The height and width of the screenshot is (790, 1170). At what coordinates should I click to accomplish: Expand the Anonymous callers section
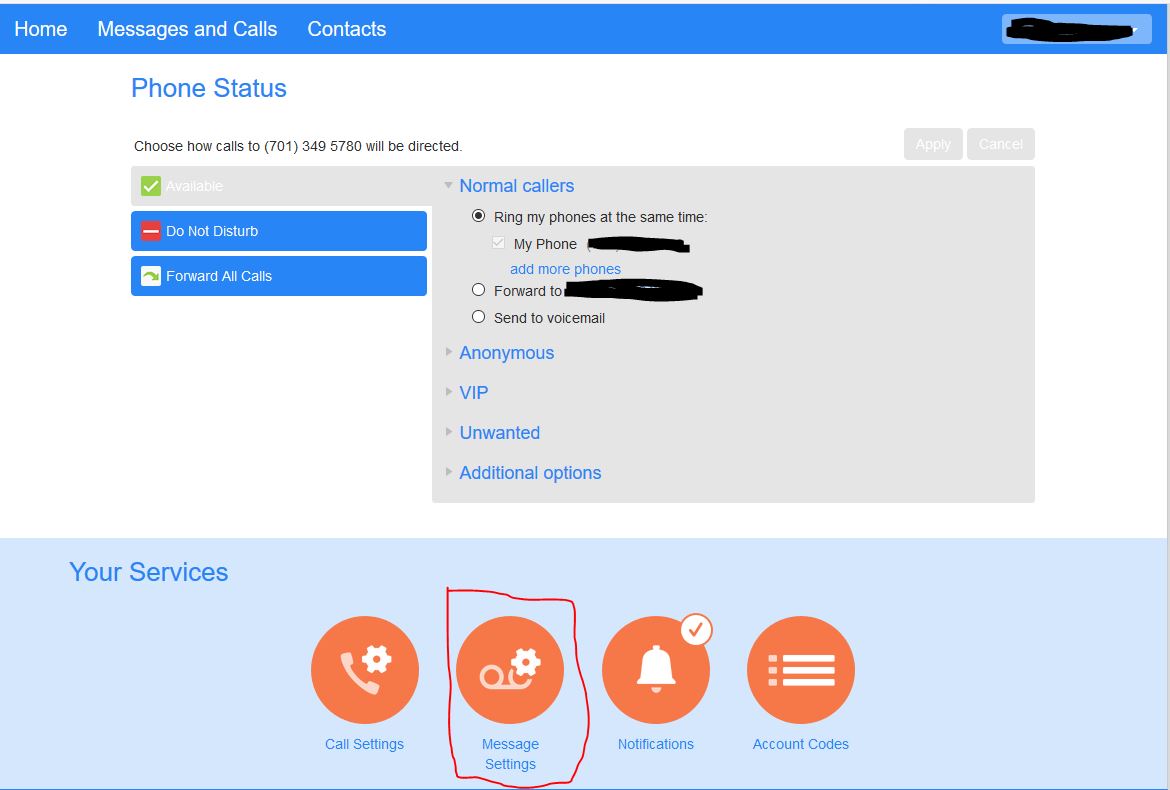point(505,353)
